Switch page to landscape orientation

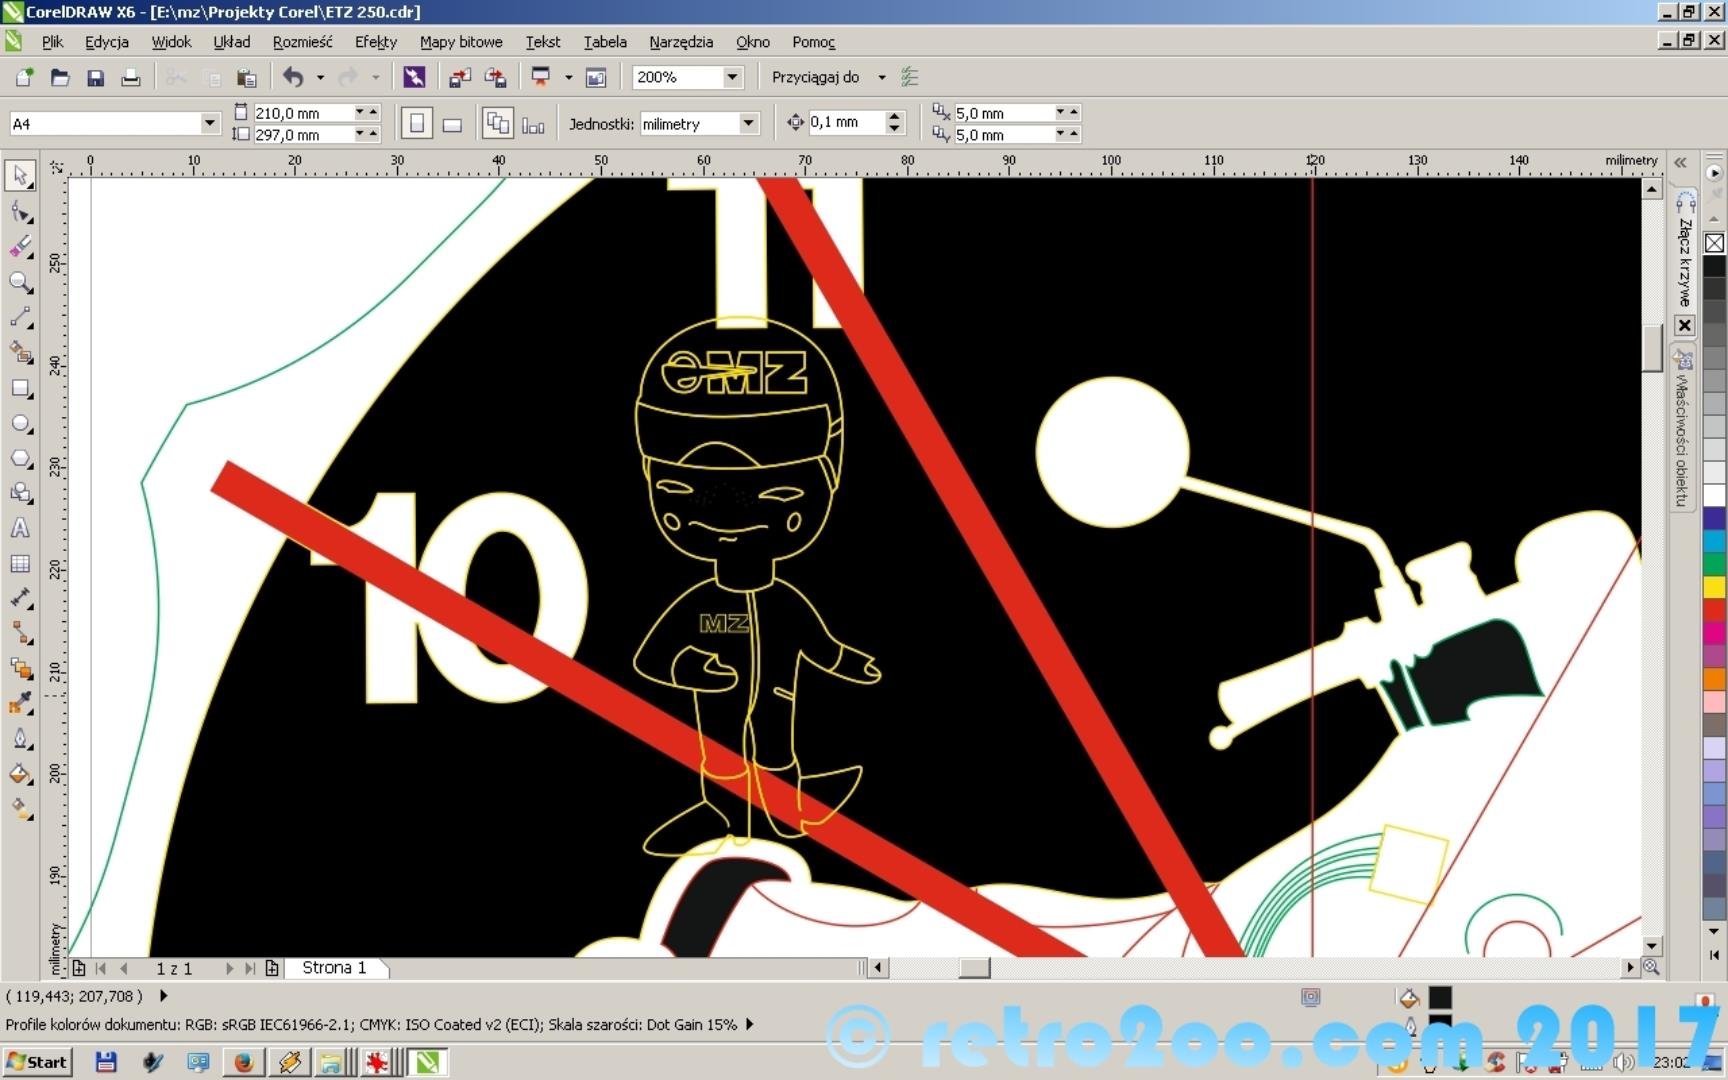pos(452,124)
